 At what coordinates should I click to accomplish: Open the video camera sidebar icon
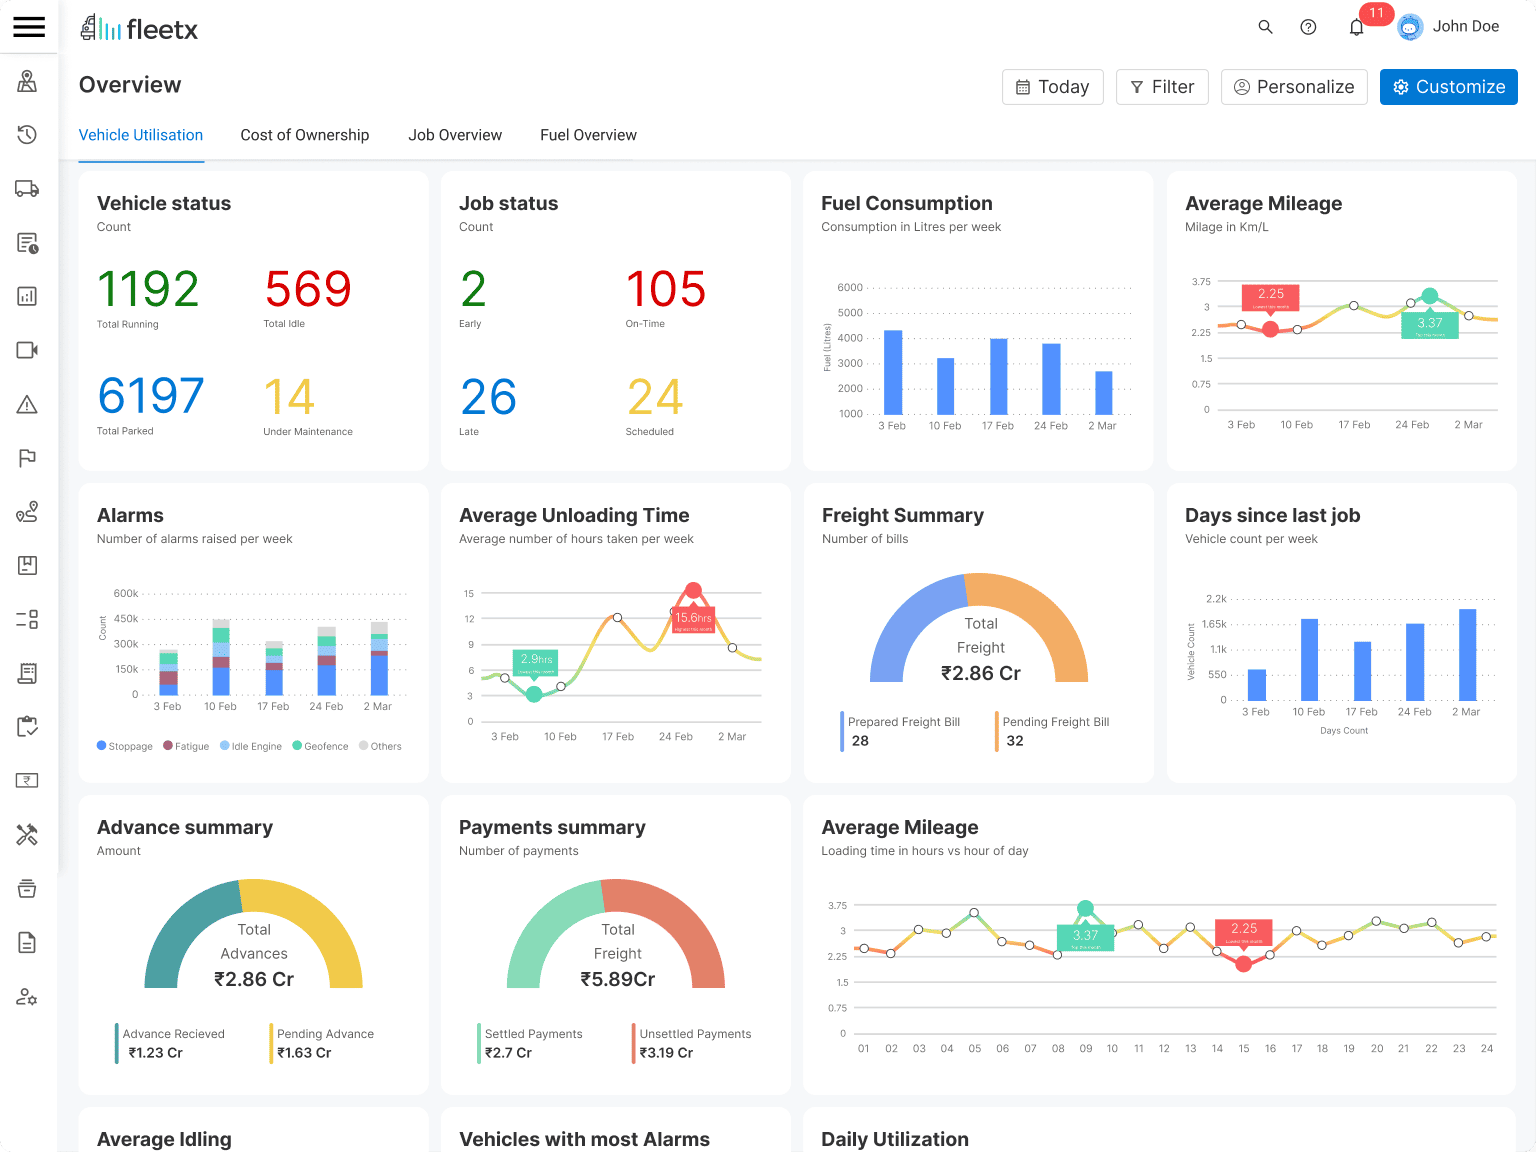pos(27,350)
